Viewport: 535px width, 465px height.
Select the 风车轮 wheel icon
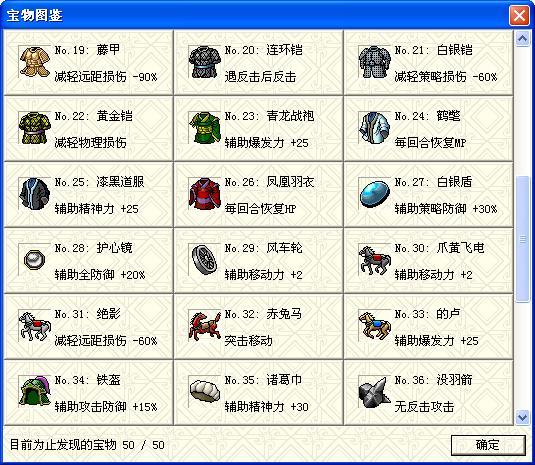[x=205, y=260]
